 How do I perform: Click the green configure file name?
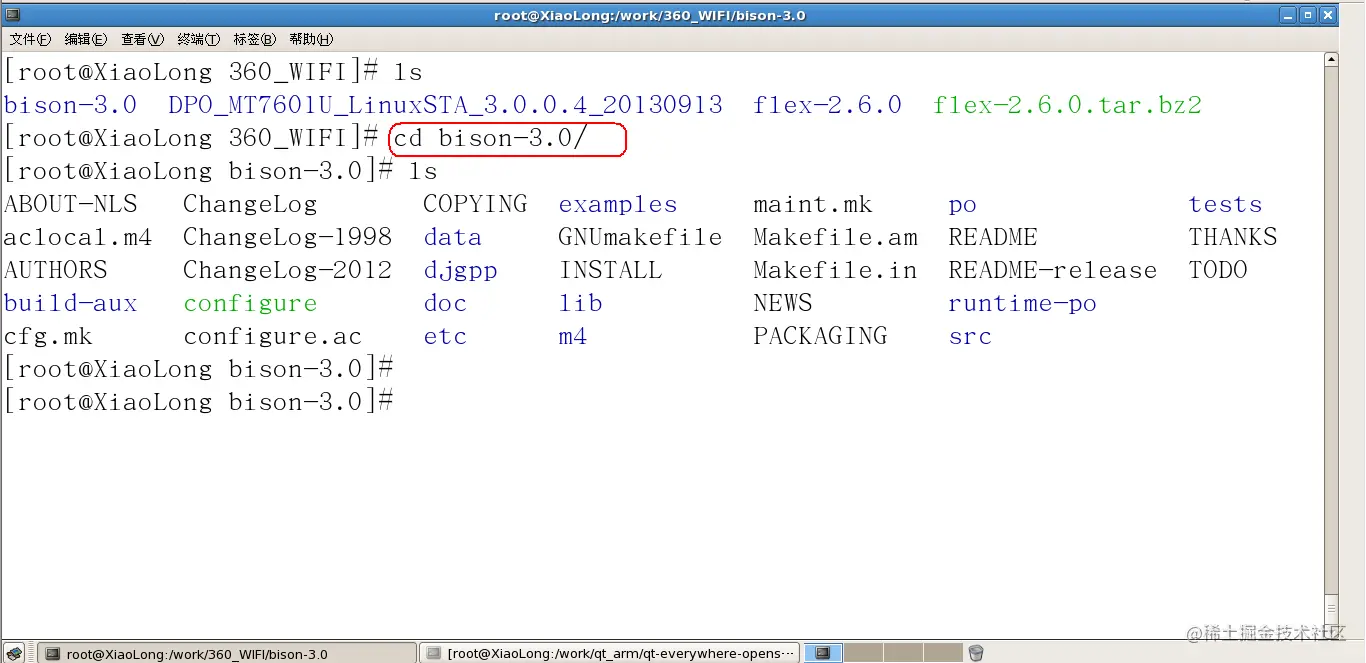pyautogui.click(x=250, y=303)
